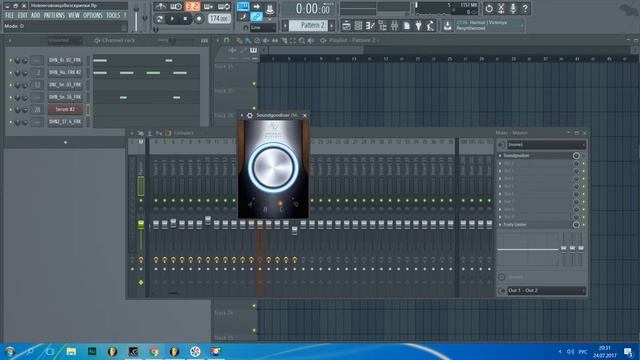Select the DMB_Ha. FRK #2 channel
Screen dimensions: 640x360
click(x=65, y=72)
